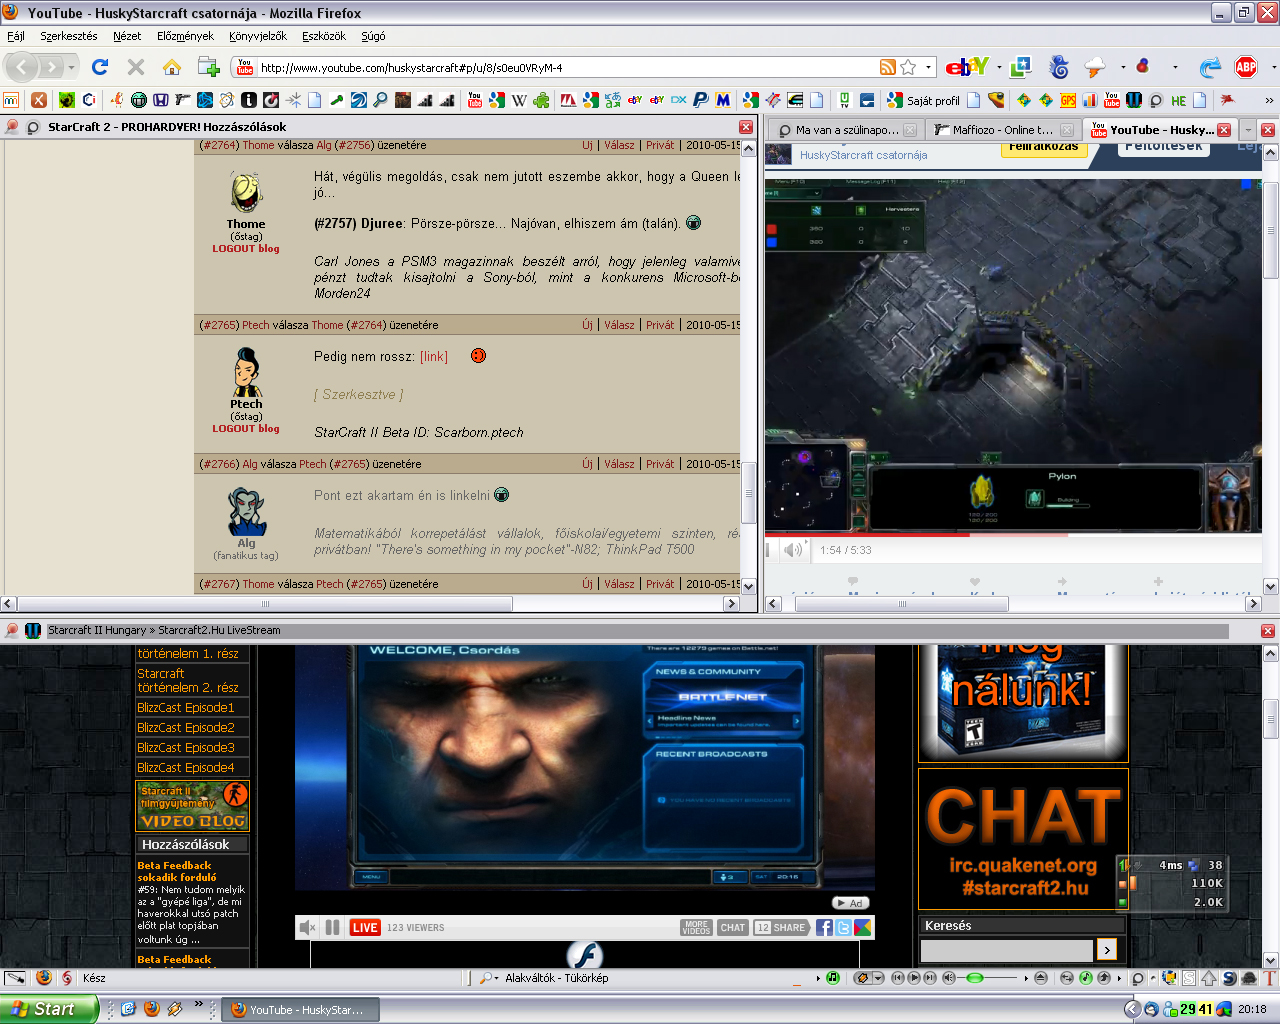Unmute the livestream player audio
1280x1024 pixels.
308,927
